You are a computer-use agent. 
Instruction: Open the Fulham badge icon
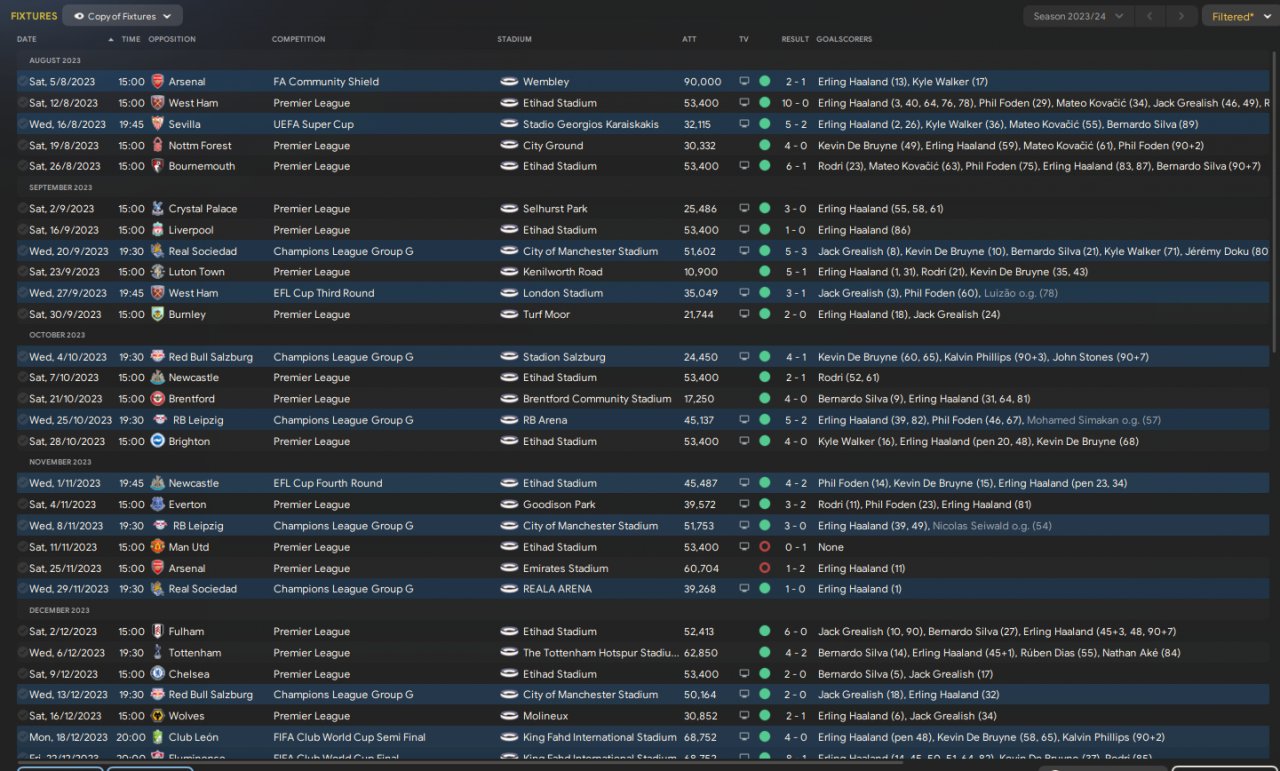[x=157, y=632]
